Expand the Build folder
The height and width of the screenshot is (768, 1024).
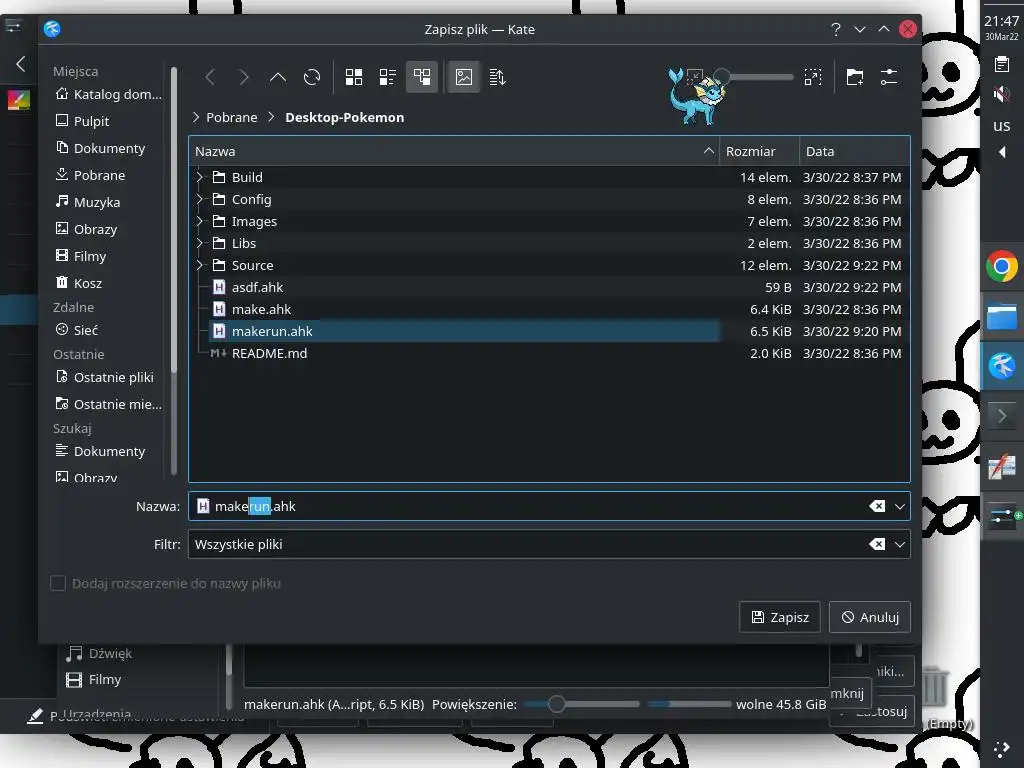[200, 177]
